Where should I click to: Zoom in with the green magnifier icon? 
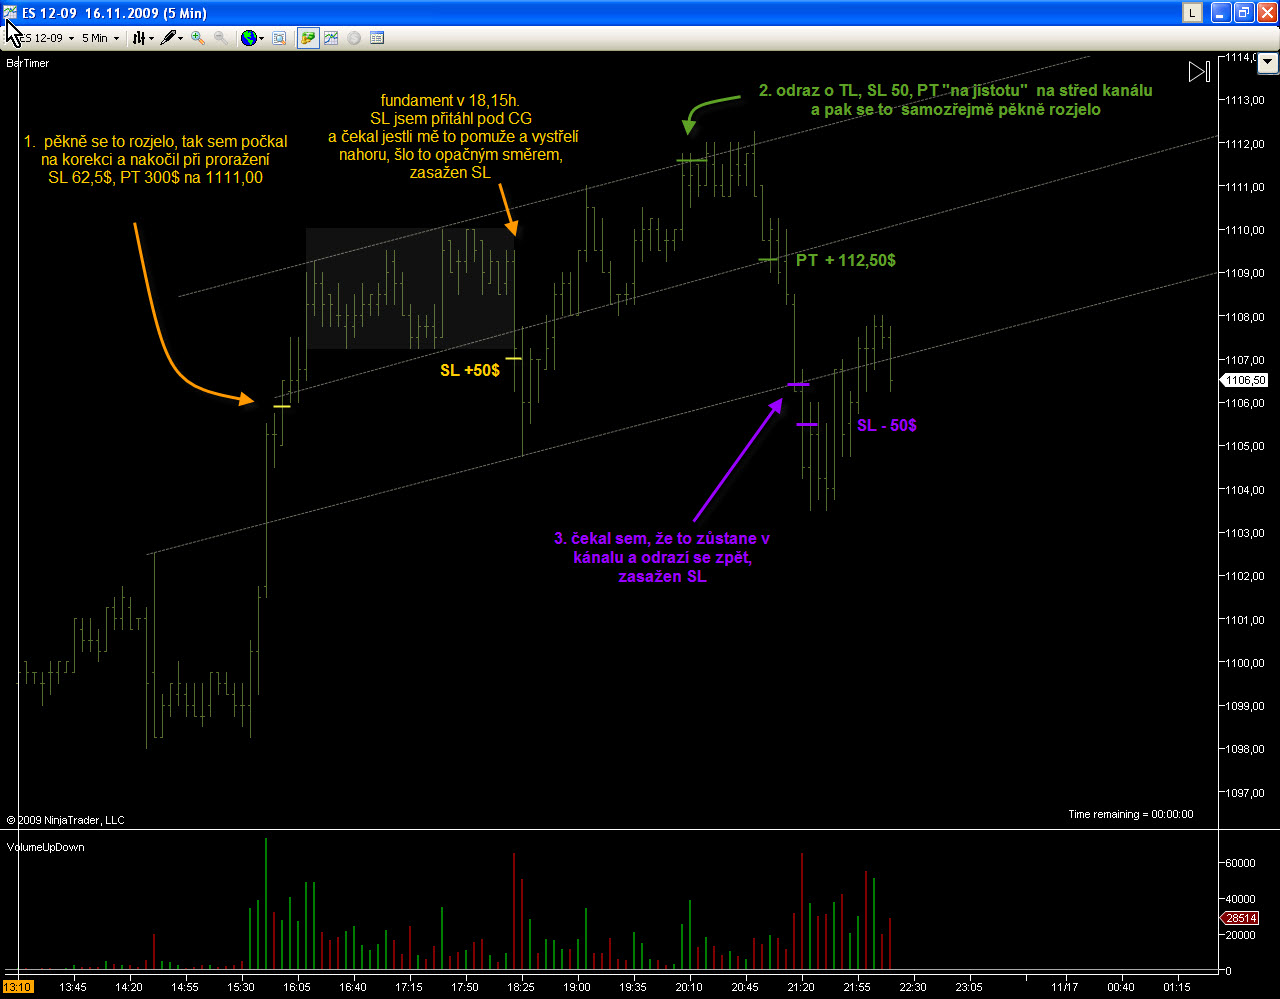[x=198, y=38]
